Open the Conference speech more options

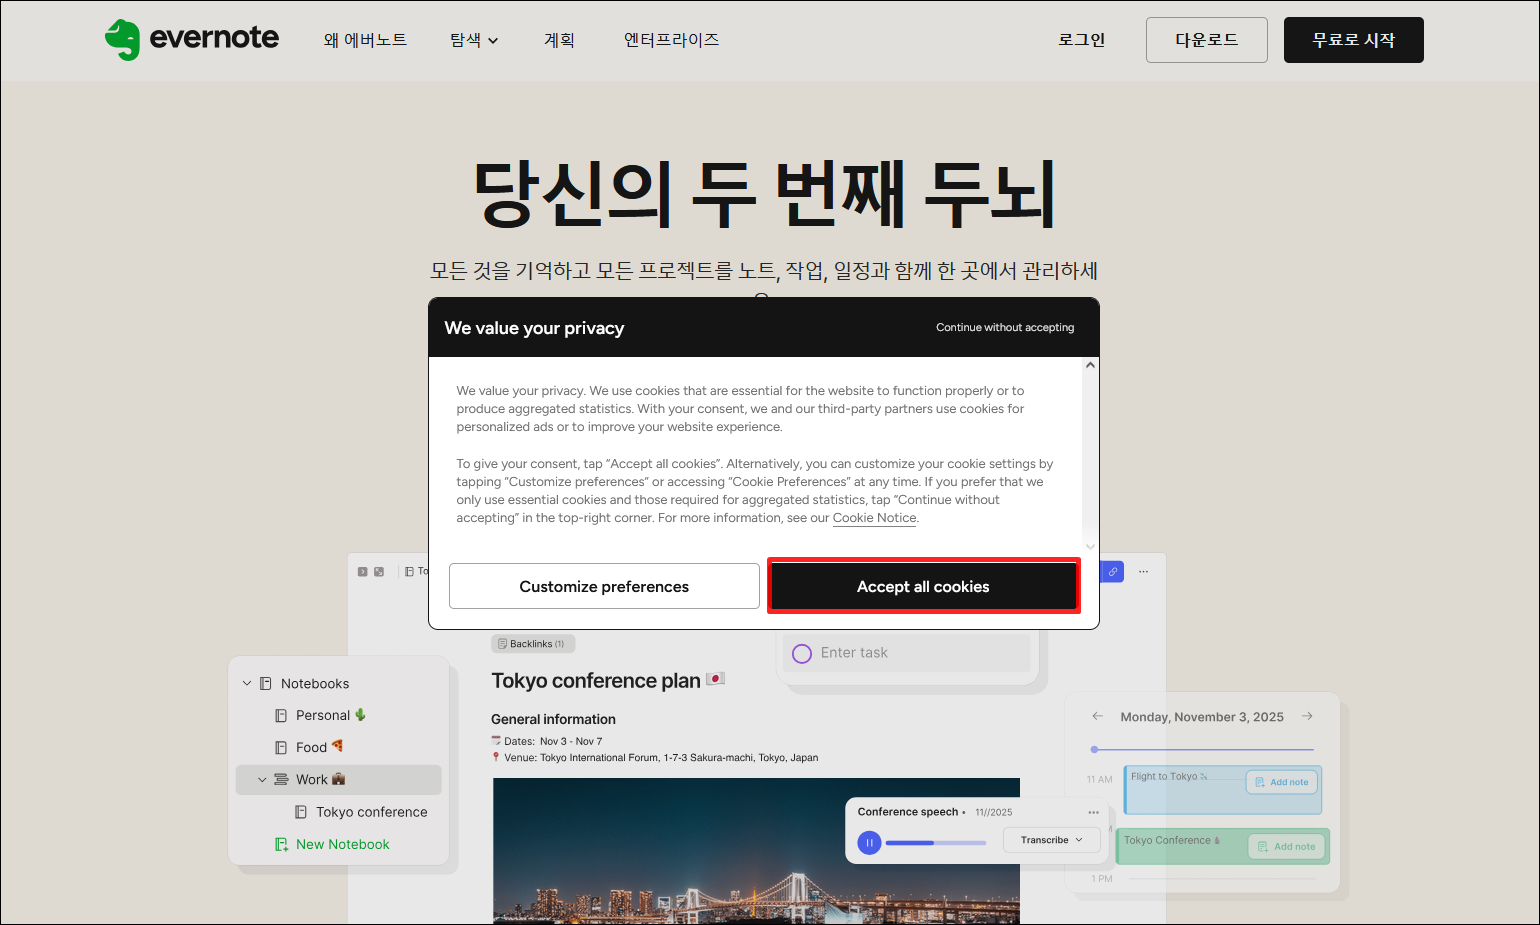(1093, 812)
